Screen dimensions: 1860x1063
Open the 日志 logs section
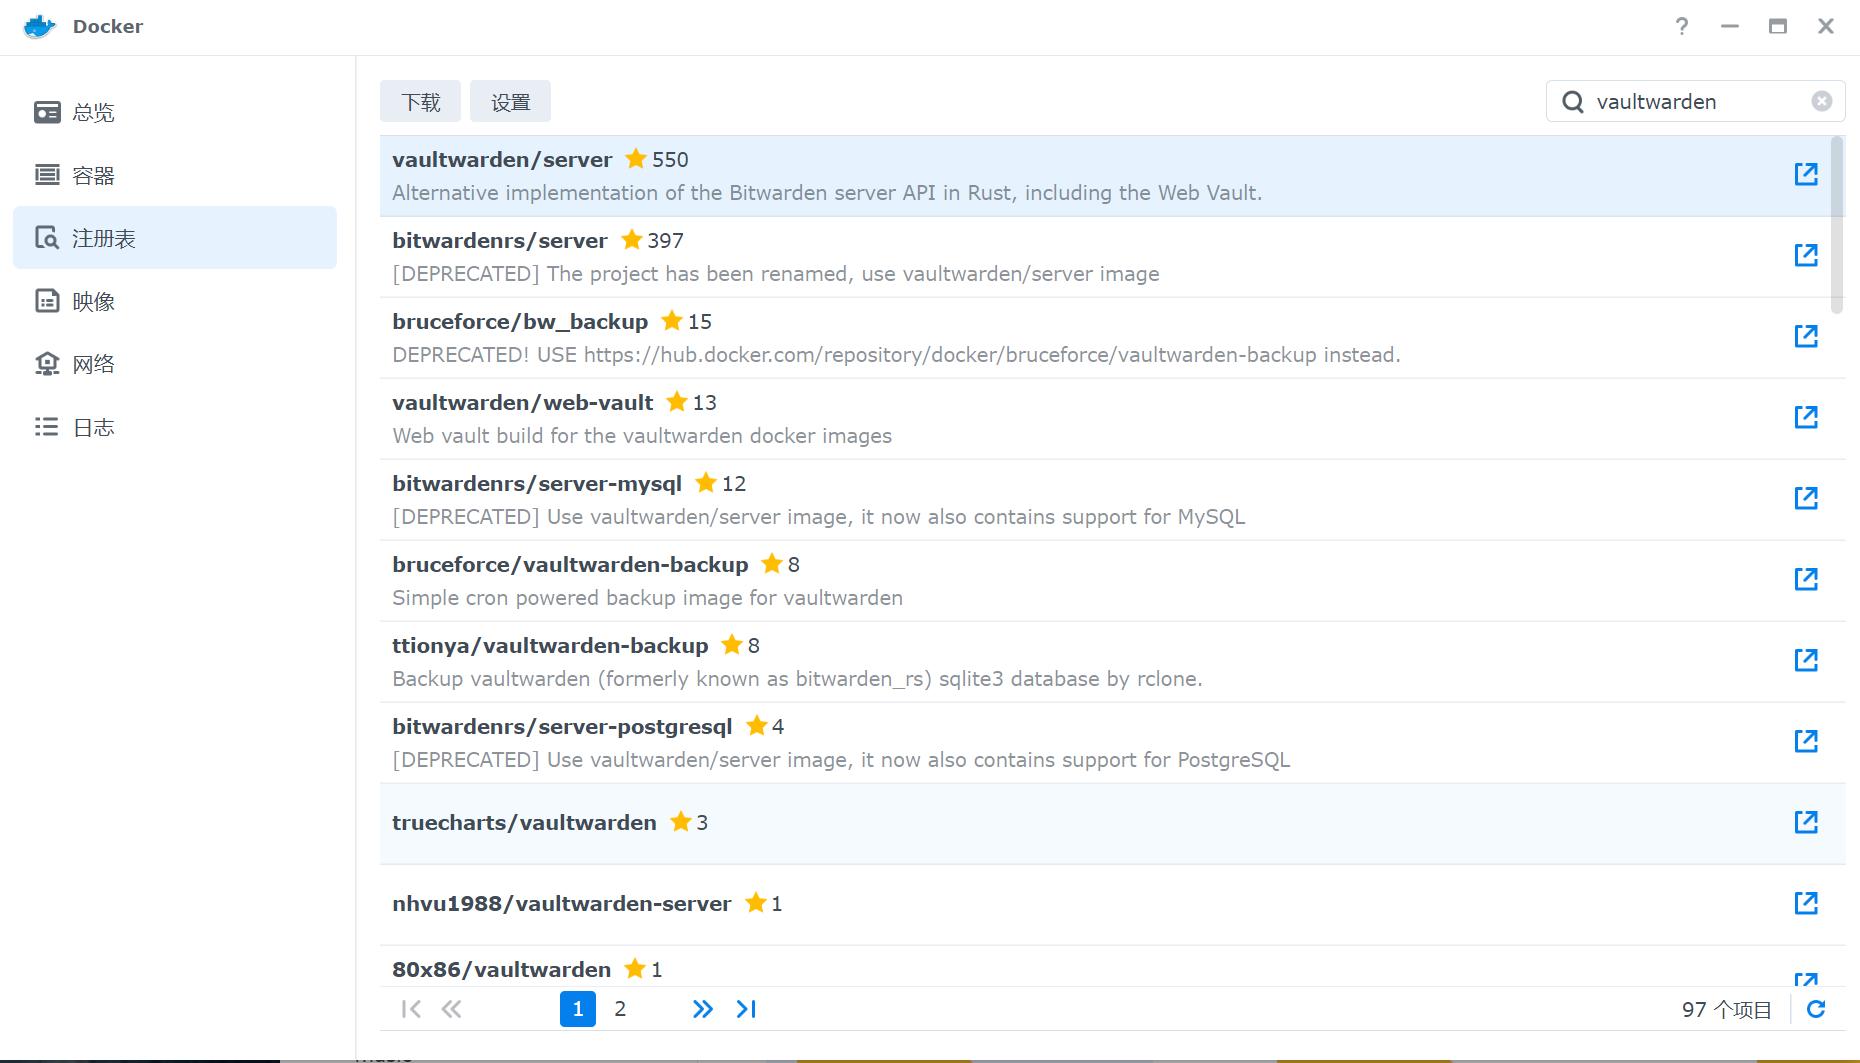[175, 427]
